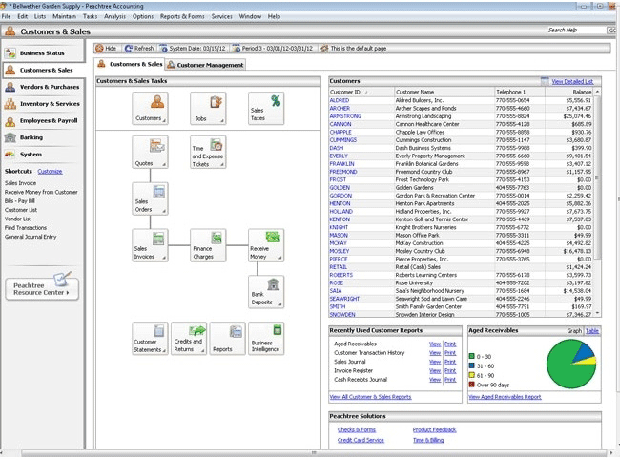
Task: Click the Search Help input field
Action: coord(577,30)
